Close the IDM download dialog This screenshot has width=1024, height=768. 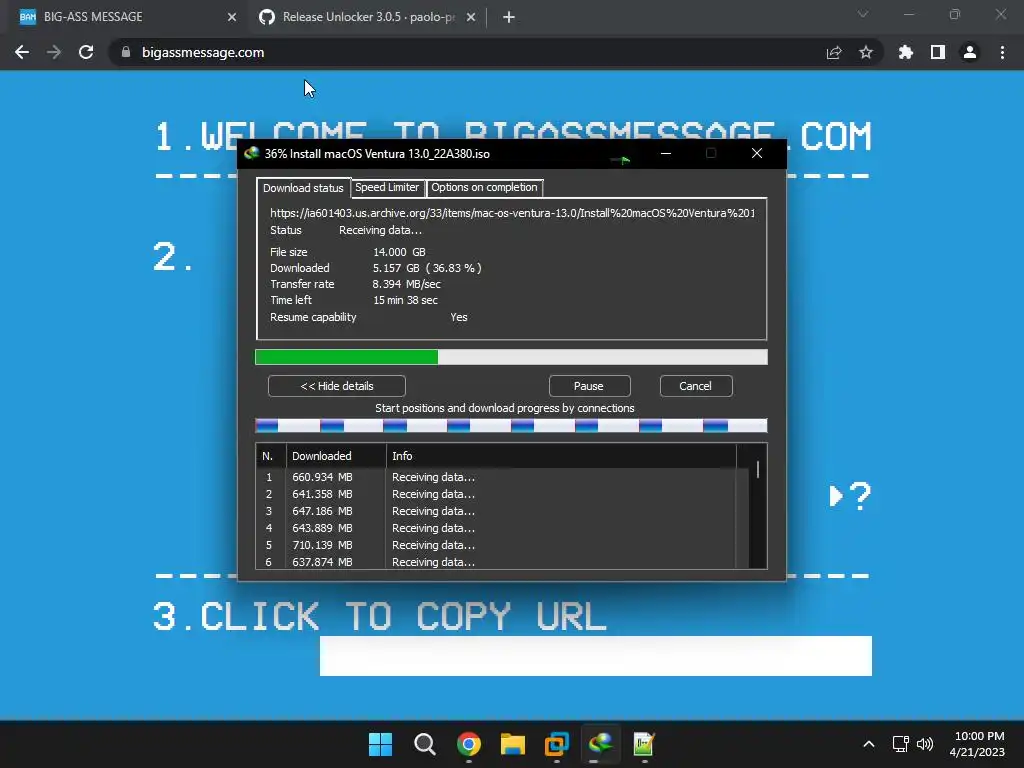[757, 153]
